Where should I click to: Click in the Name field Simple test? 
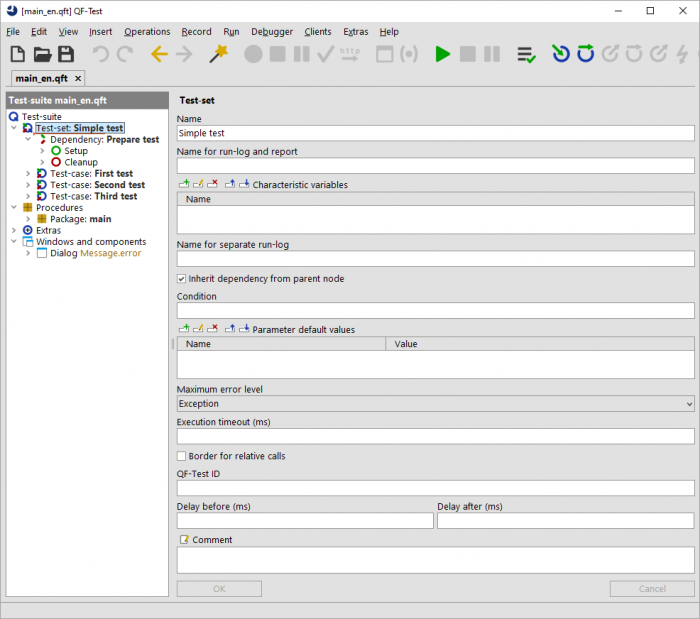click(x=435, y=133)
